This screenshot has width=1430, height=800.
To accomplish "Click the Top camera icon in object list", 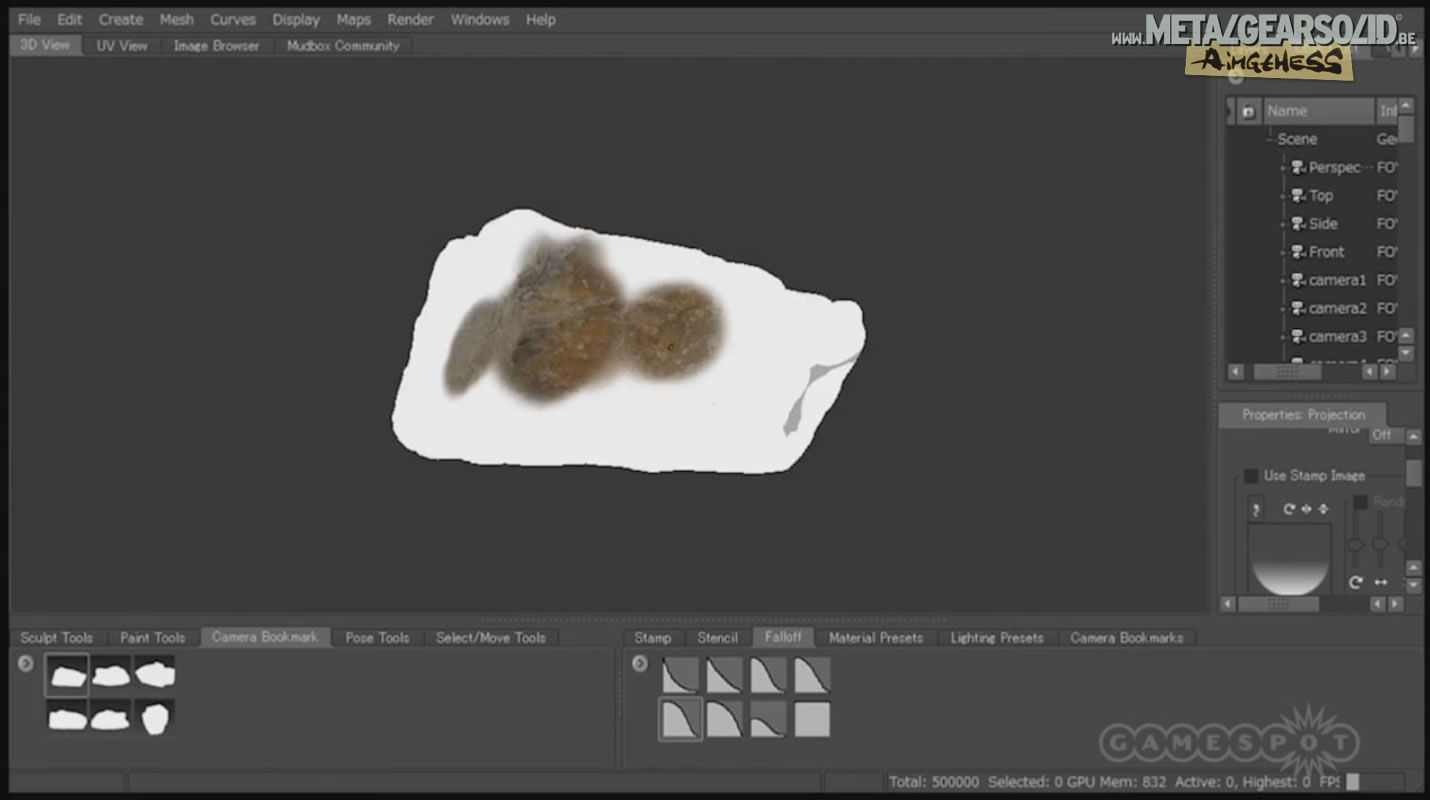I will point(1298,196).
